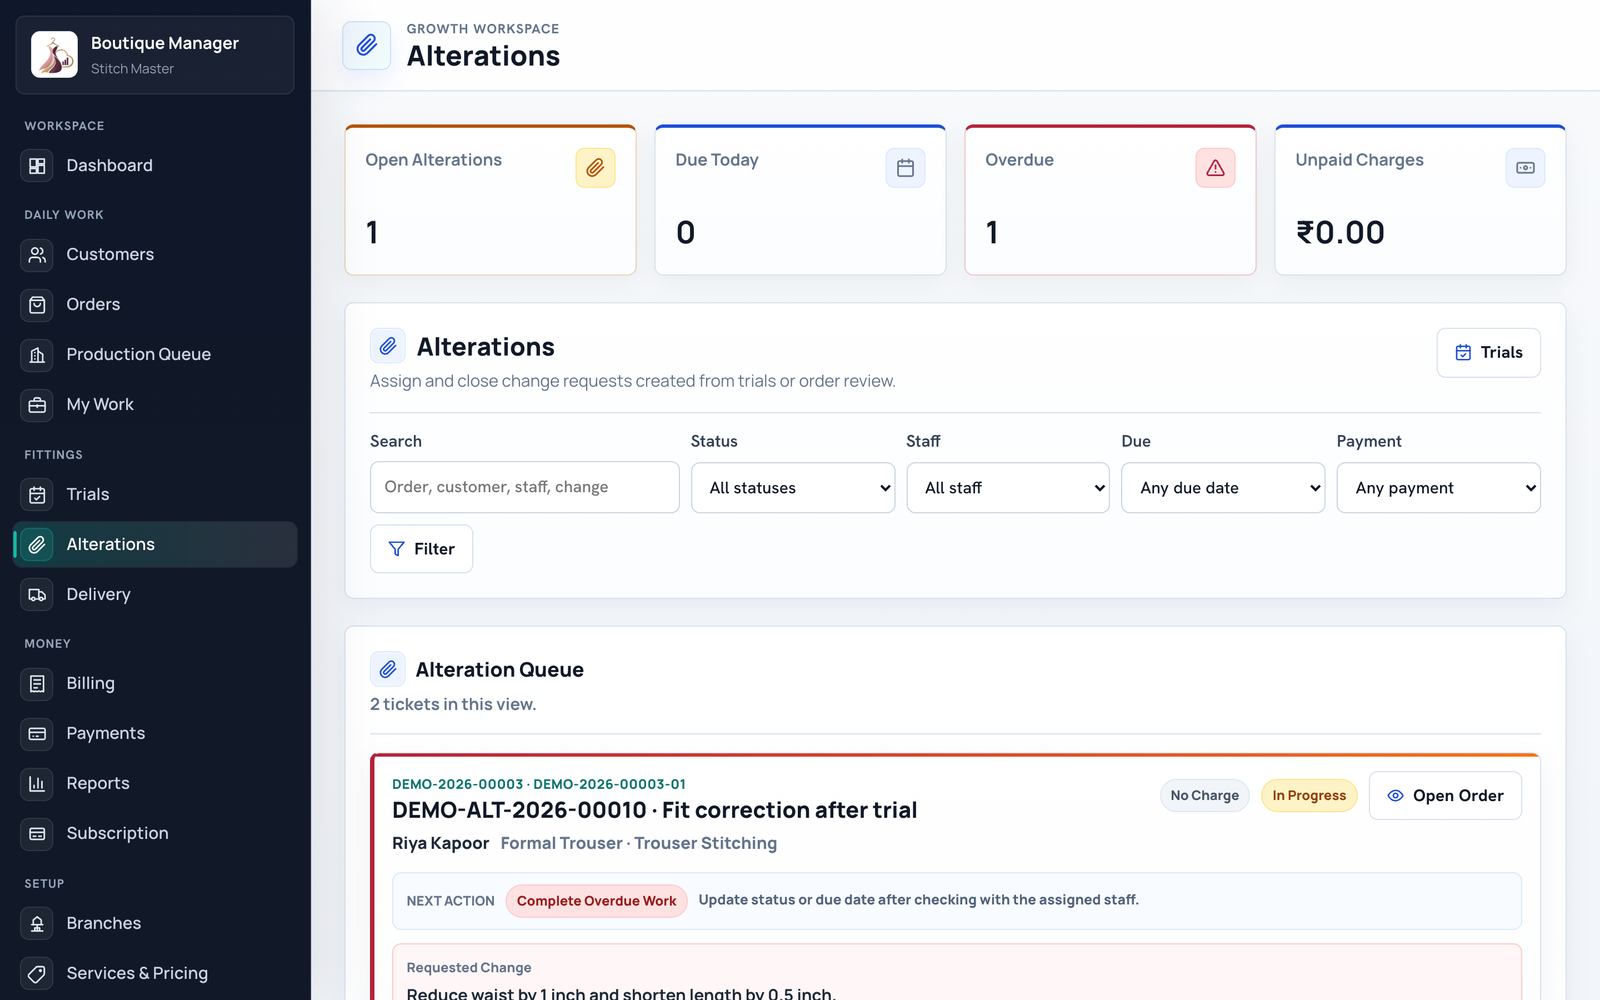This screenshot has height=1000, width=1600.
Task: Click the Trials button in Alterations panel
Action: tap(1488, 353)
